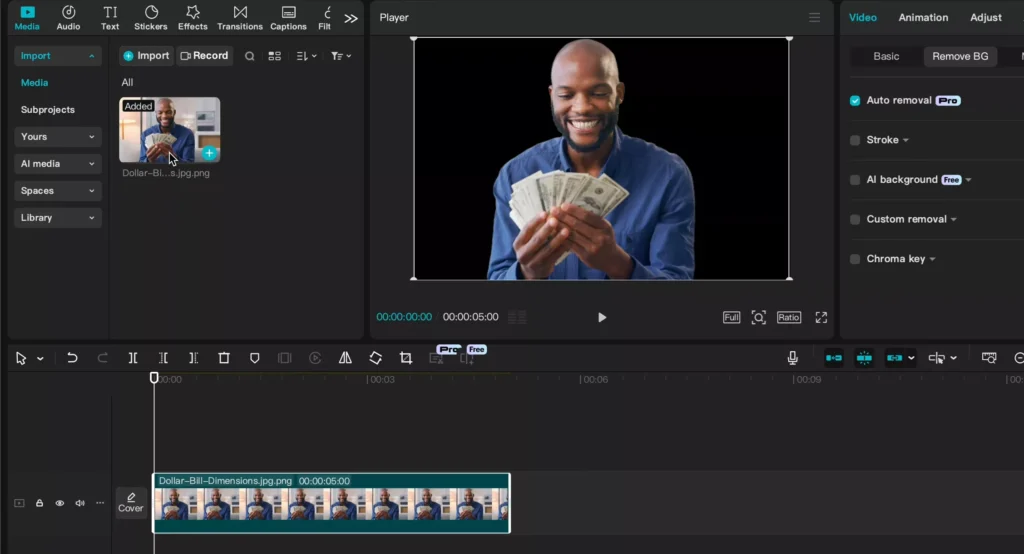This screenshot has height=554, width=1024.
Task: Open the Stickers tab
Action: tap(151, 18)
